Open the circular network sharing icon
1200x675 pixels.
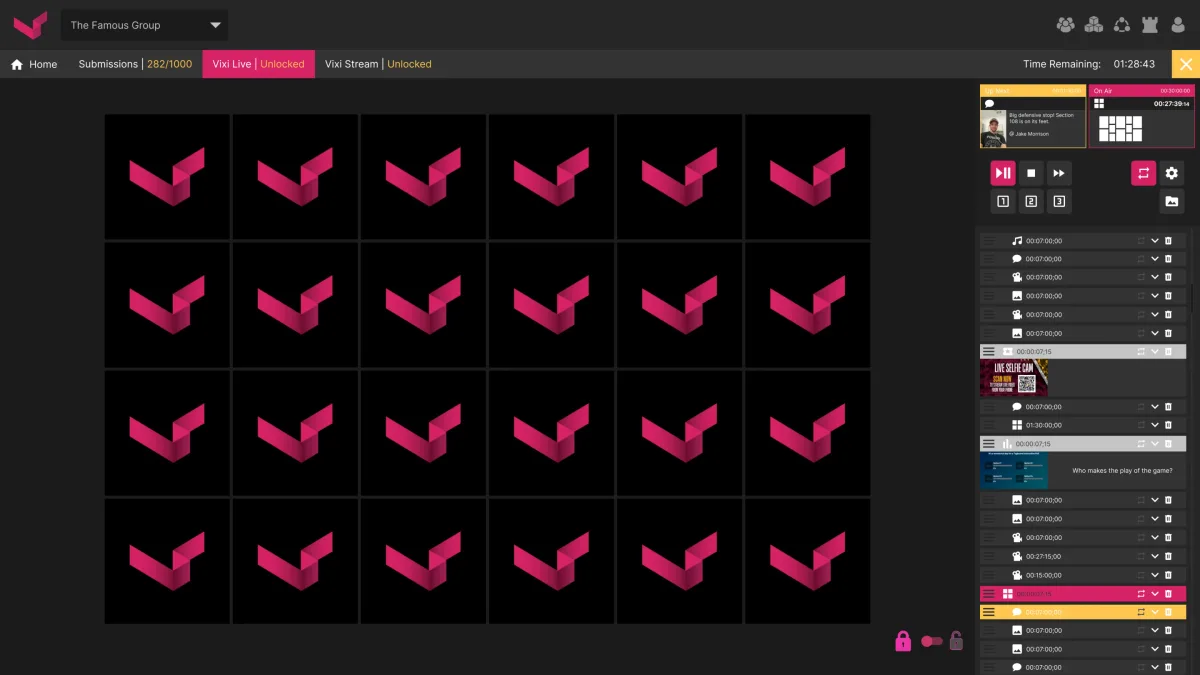(x=1122, y=25)
